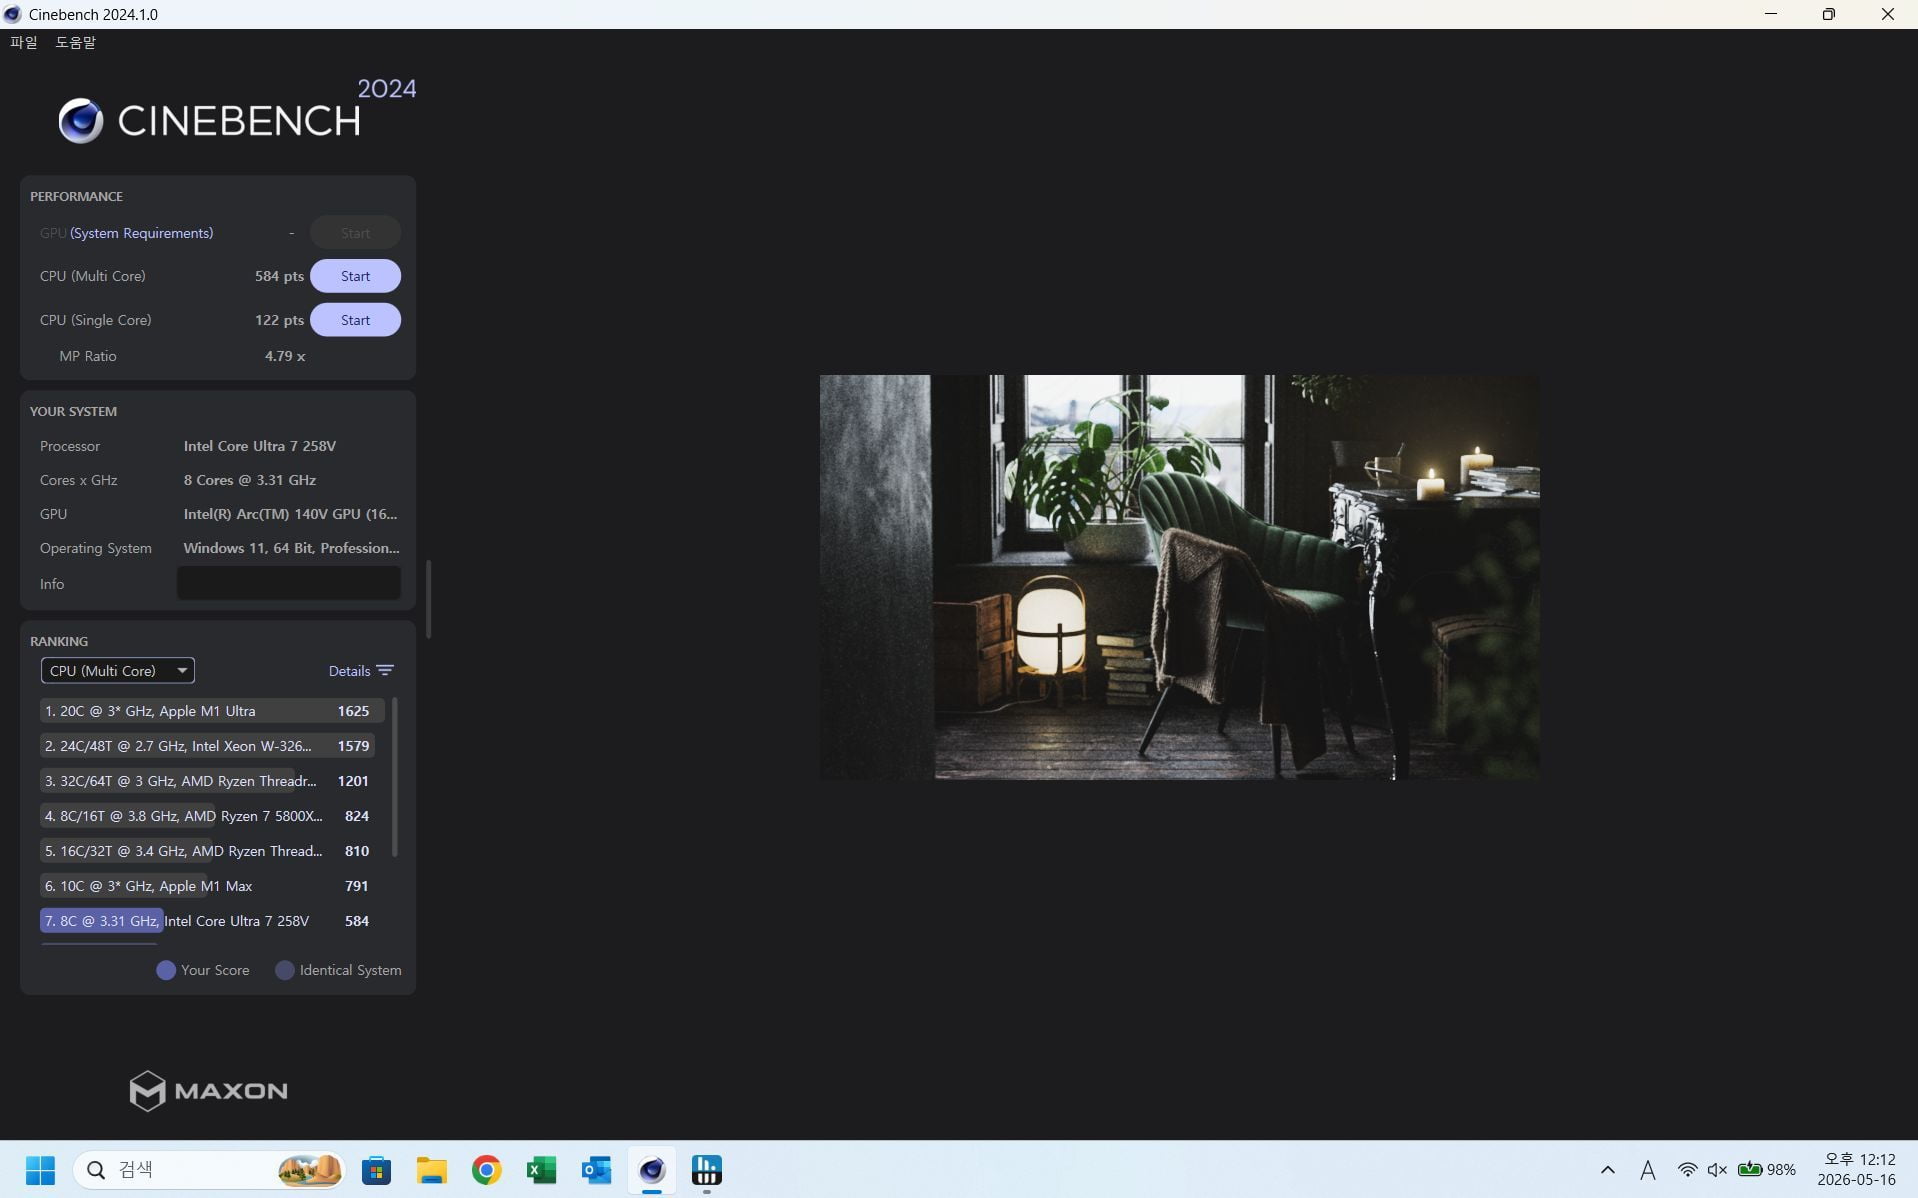1918x1198 pixels.
Task: Select the Intel Core Ultra 7 258V ranking row
Action: point(207,921)
